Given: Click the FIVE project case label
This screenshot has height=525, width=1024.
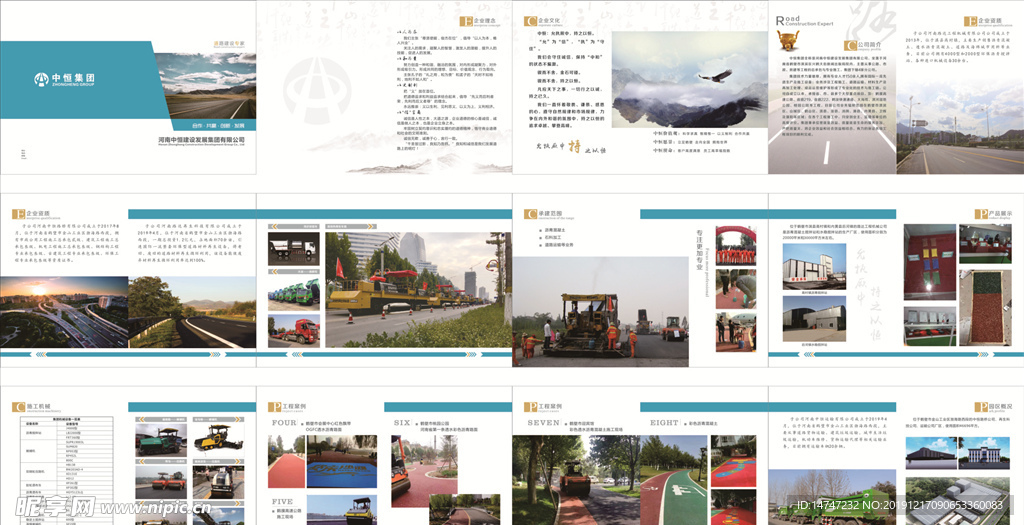Looking at the screenshot, I should tap(281, 501).
